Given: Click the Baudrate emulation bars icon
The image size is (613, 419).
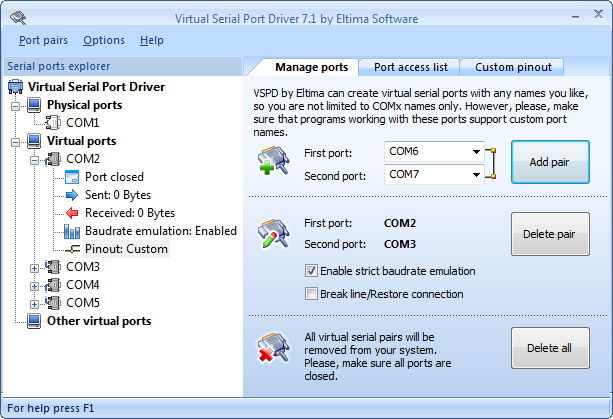Looking at the screenshot, I should click(72, 231).
